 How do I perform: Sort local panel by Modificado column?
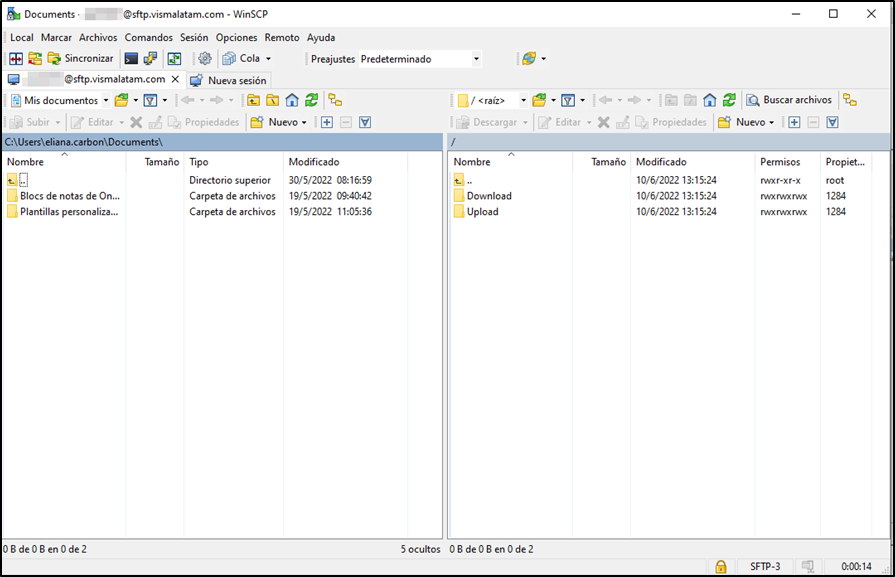coord(345,162)
